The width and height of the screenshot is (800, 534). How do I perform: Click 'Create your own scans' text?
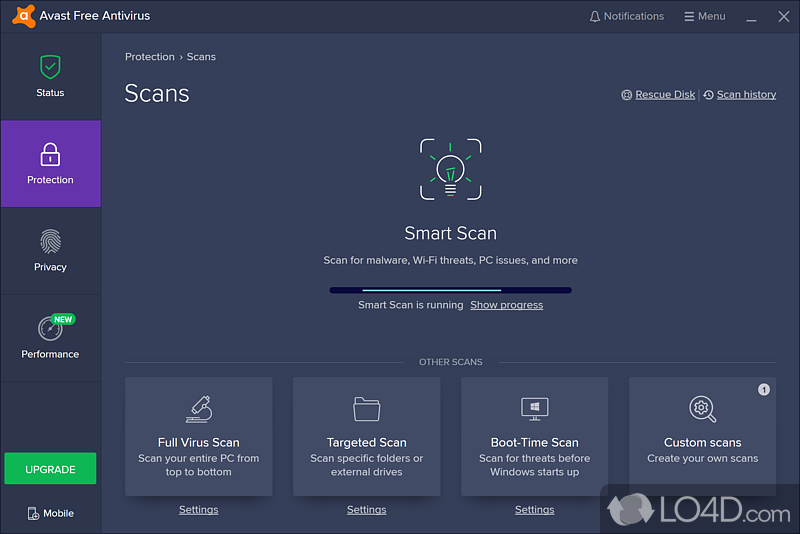[703, 459]
